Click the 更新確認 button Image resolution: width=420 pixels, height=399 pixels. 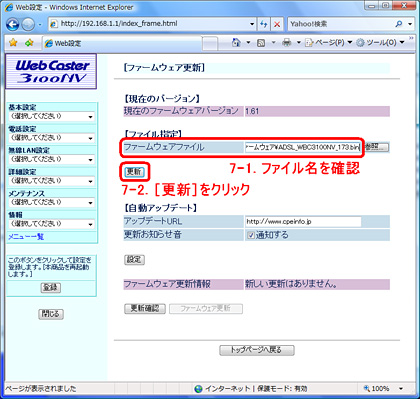click(x=145, y=308)
